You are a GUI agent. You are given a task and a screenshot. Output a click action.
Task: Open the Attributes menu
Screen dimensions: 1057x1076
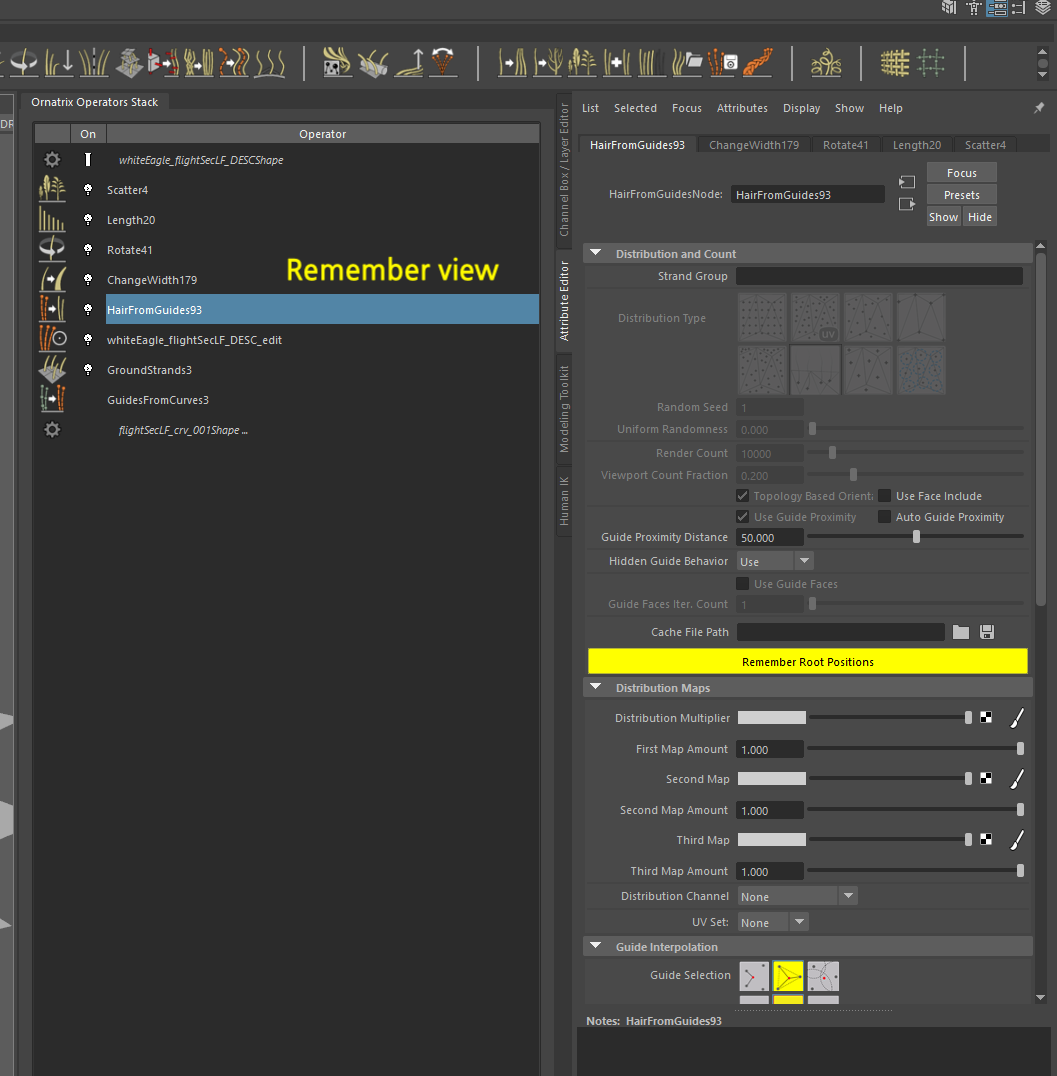(x=742, y=108)
